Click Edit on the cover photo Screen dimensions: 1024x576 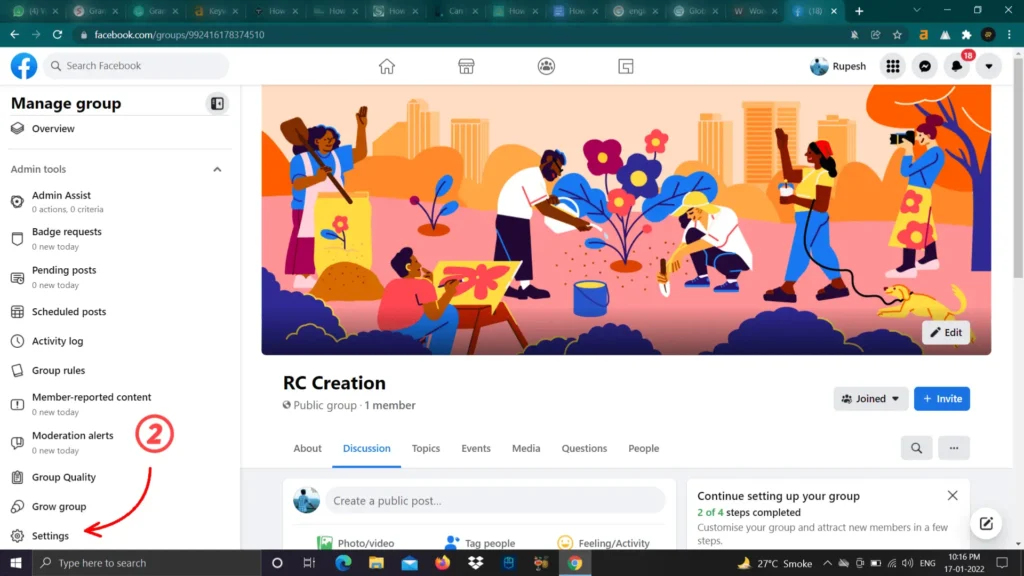(x=946, y=332)
